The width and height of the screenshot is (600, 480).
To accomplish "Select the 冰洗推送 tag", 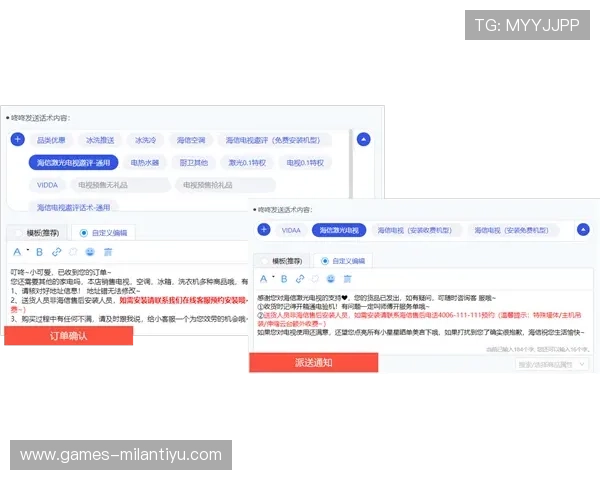I will 100,140.
